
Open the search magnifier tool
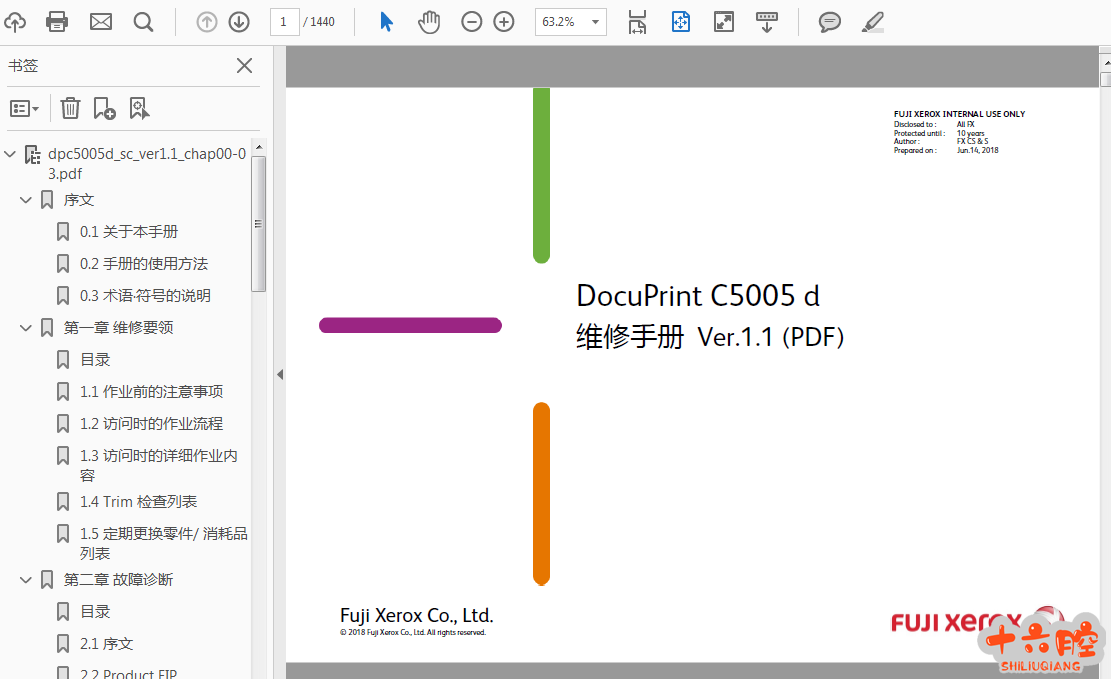[x=143, y=22]
